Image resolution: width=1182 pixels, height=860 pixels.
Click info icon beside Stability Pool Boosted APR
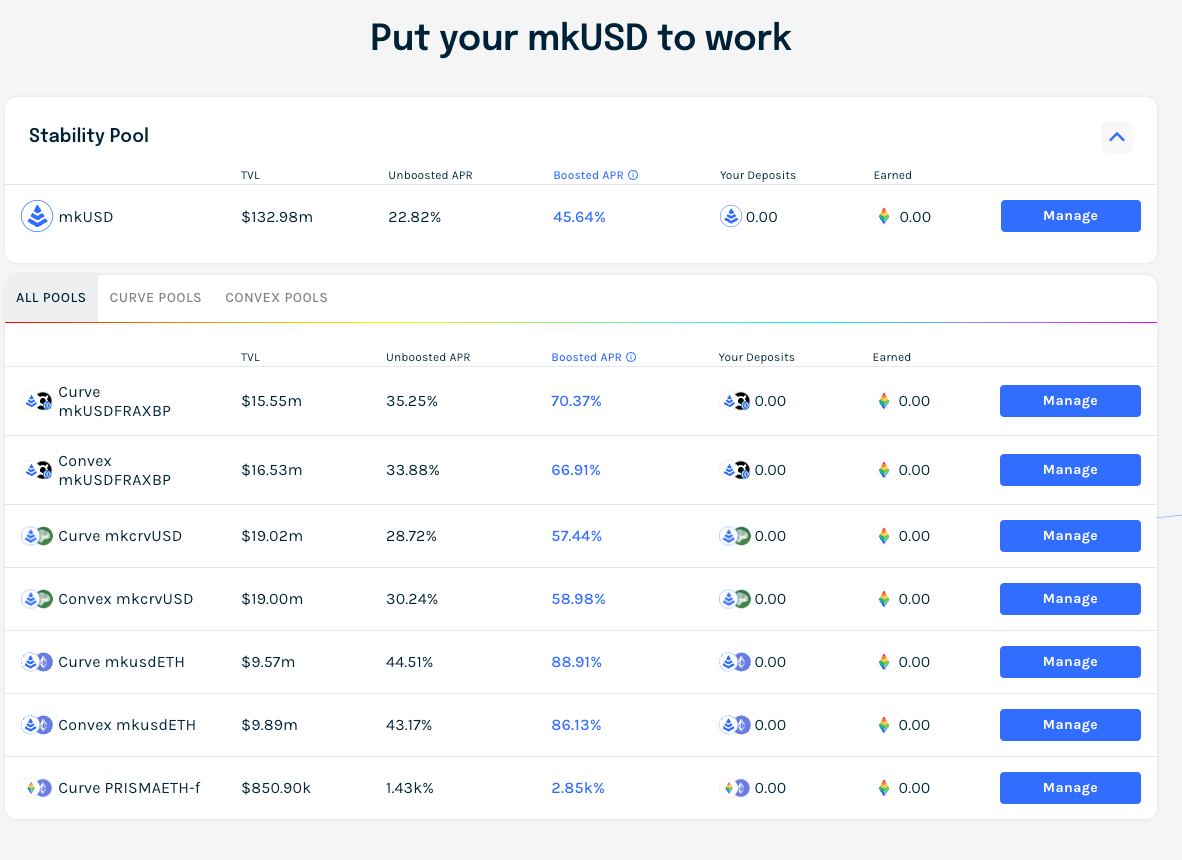pyautogui.click(x=633, y=176)
